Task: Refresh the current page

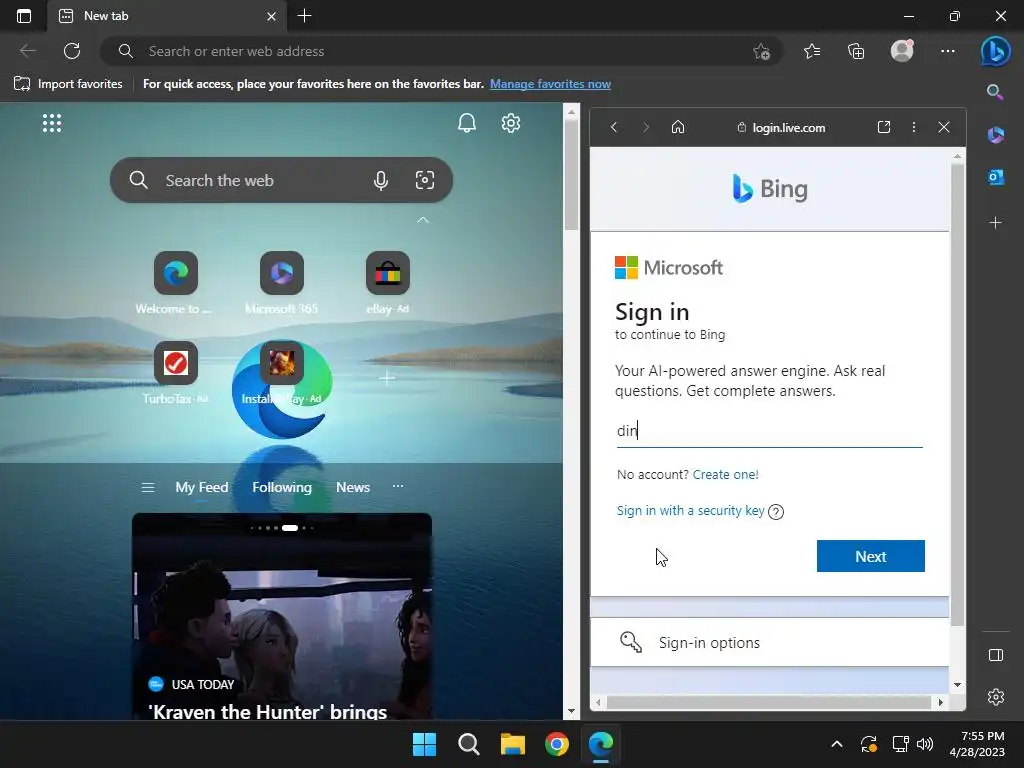Action: [72, 51]
